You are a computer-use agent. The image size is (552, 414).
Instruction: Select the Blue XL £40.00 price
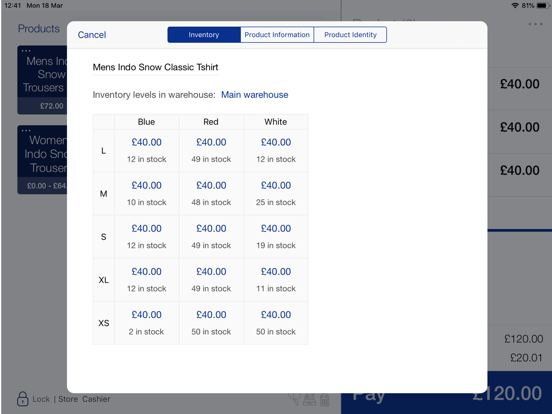pyautogui.click(x=146, y=271)
